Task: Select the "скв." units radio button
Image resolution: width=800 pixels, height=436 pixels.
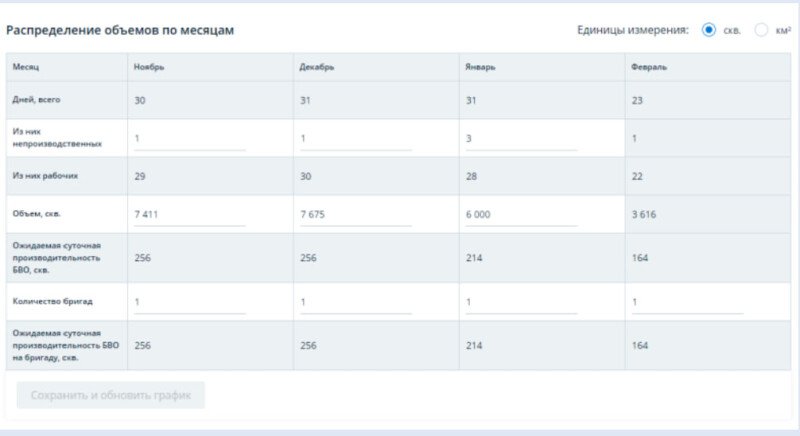Action: tap(709, 30)
